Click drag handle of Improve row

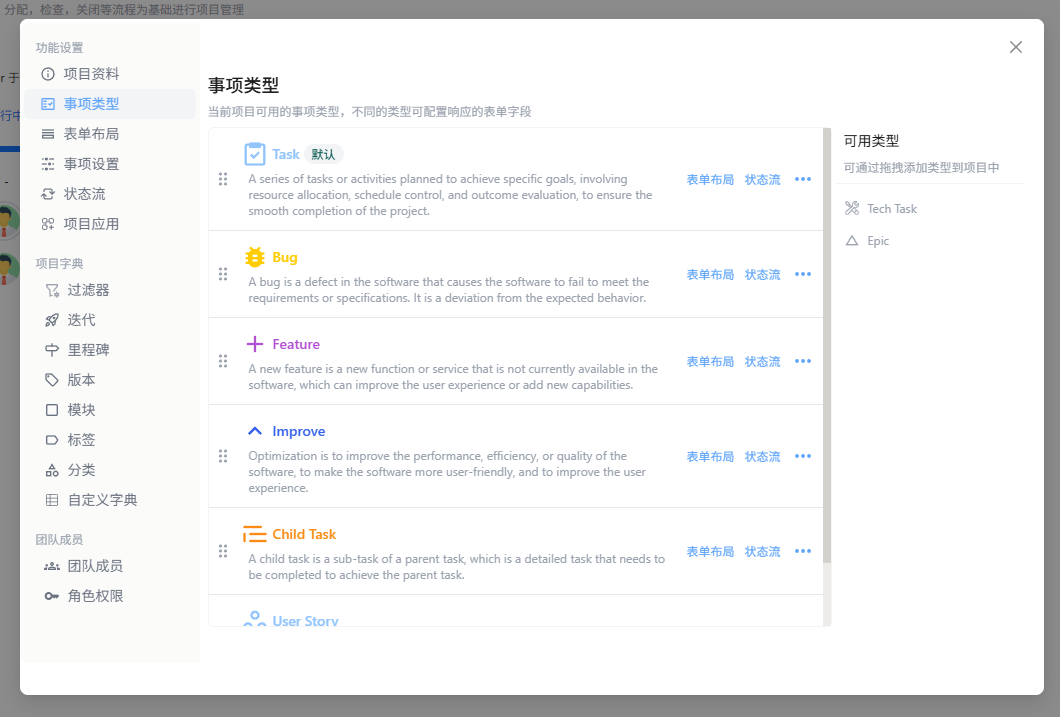[223, 456]
